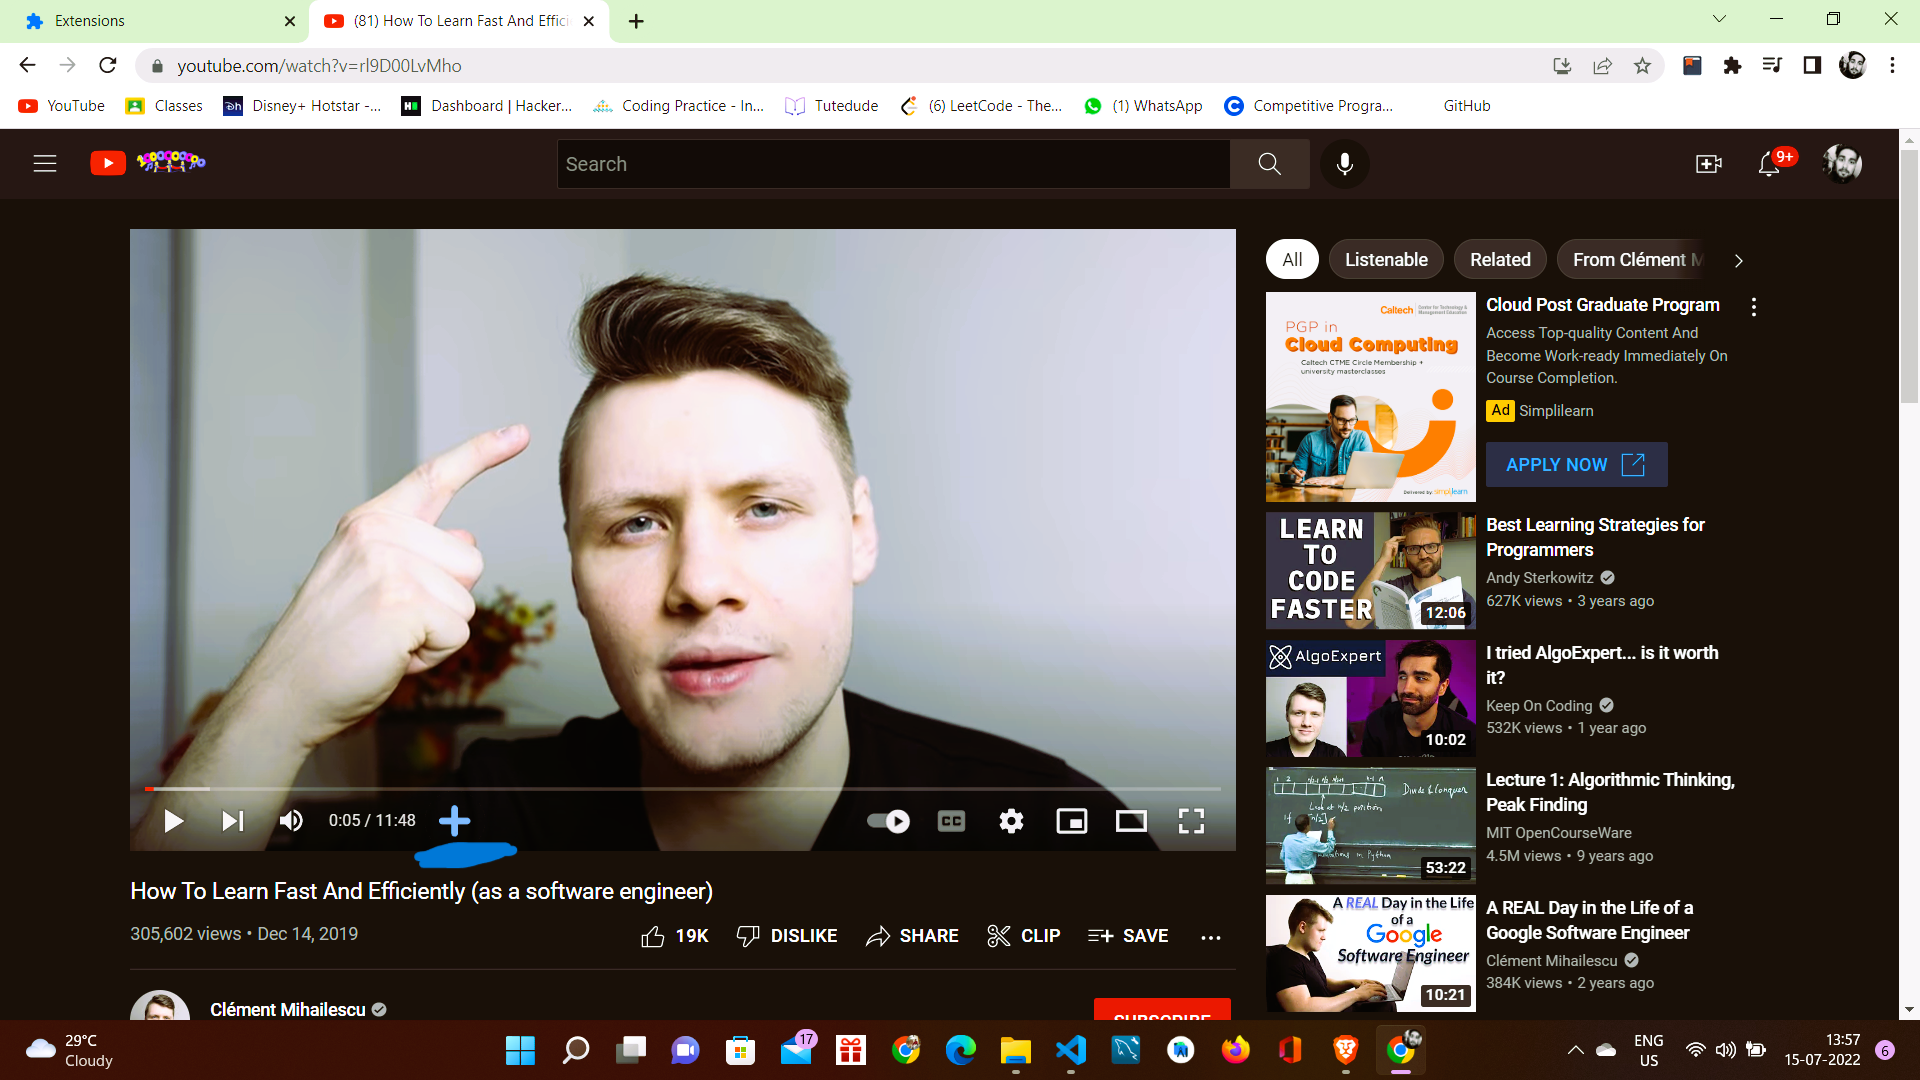Switch to the Extensions tab
The height and width of the screenshot is (1080, 1920).
(x=155, y=21)
